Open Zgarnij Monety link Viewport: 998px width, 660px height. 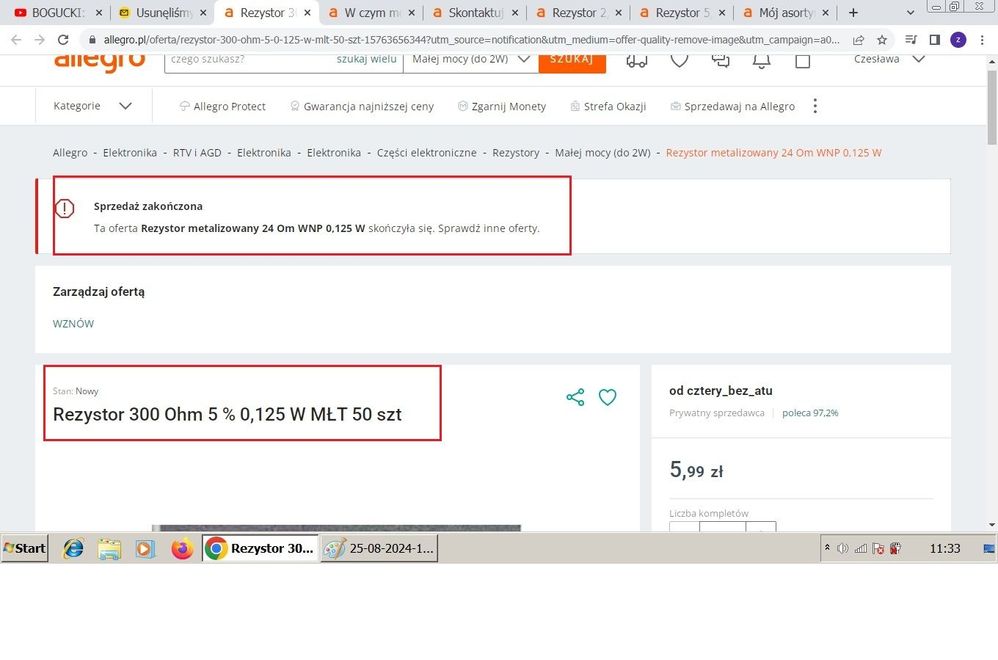[x=502, y=106]
